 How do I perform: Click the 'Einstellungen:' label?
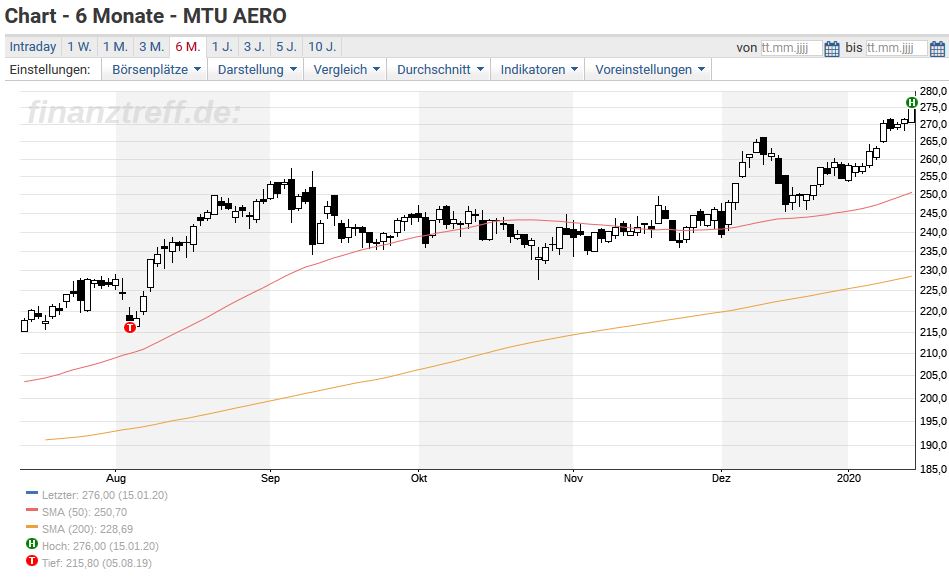[50, 70]
